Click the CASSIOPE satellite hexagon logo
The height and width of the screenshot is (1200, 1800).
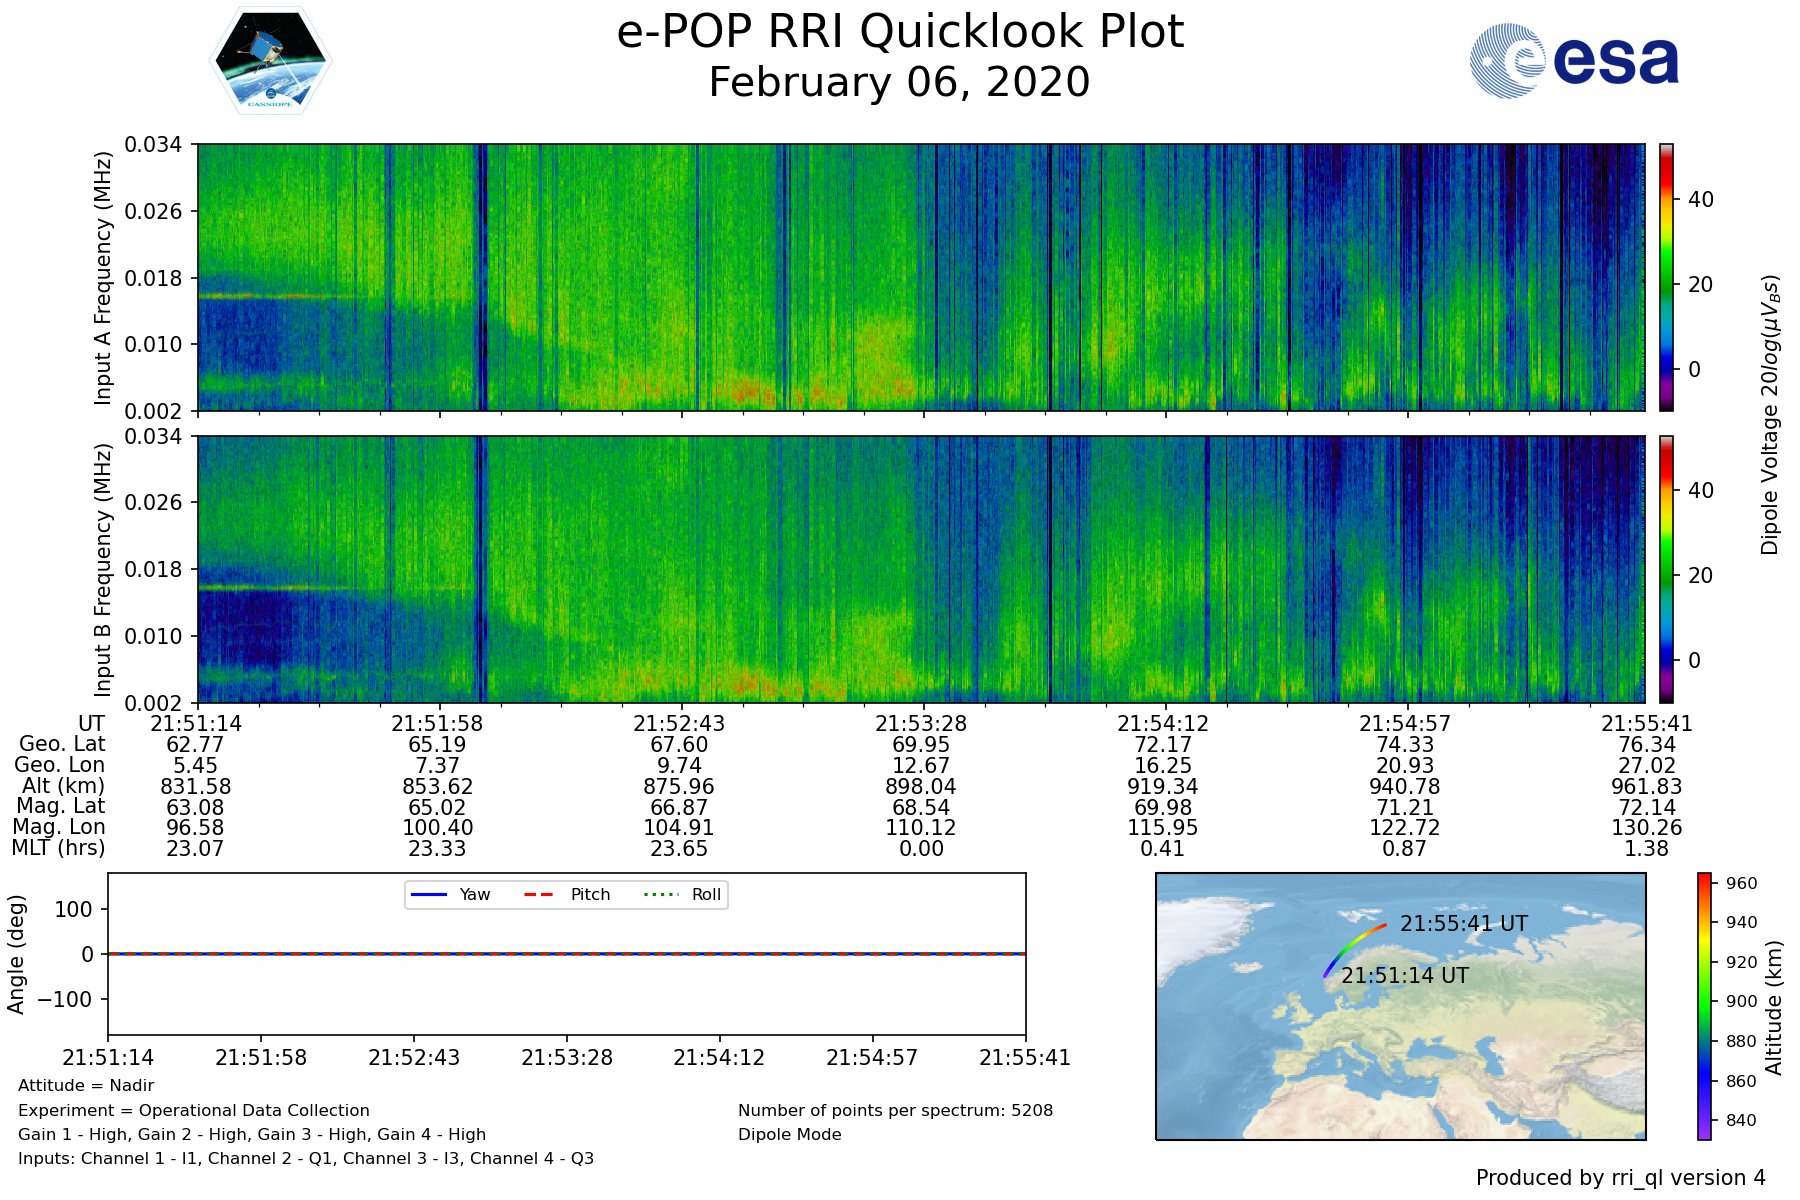tap(270, 60)
